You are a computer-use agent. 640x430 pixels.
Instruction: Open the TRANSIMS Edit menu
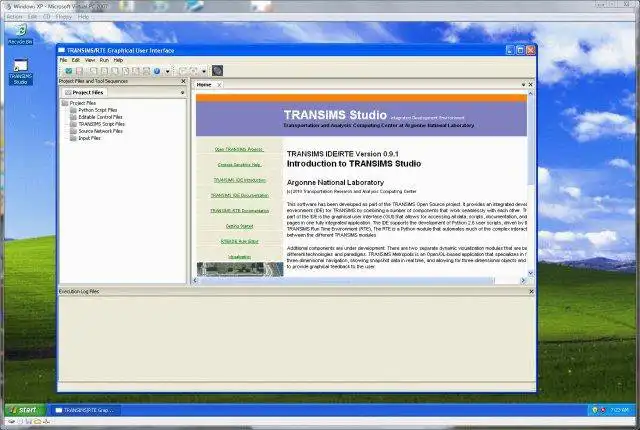(x=76, y=60)
